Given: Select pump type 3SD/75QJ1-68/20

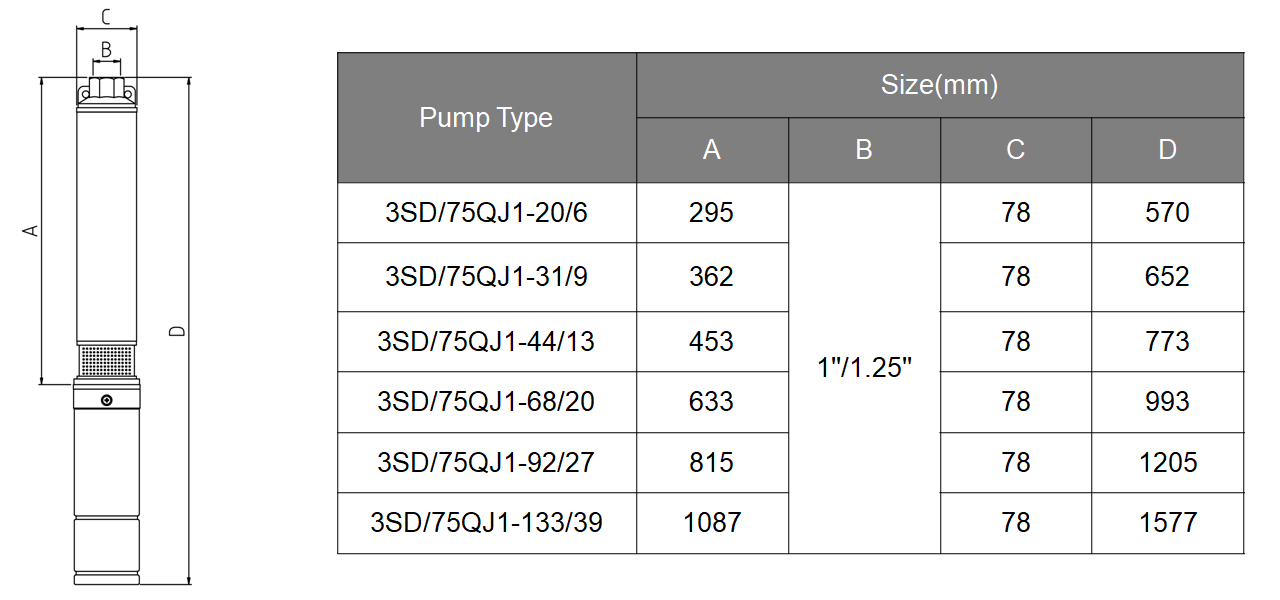Looking at the screenshot, I should click(x=486, y=402).
